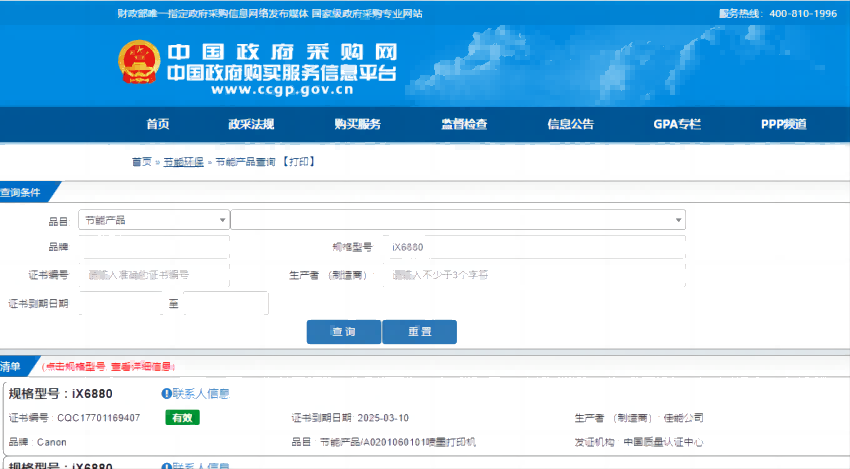Click issuing body 中国质量认证中心
Viewport: 850px width, 469px height.
coord(663,442)
